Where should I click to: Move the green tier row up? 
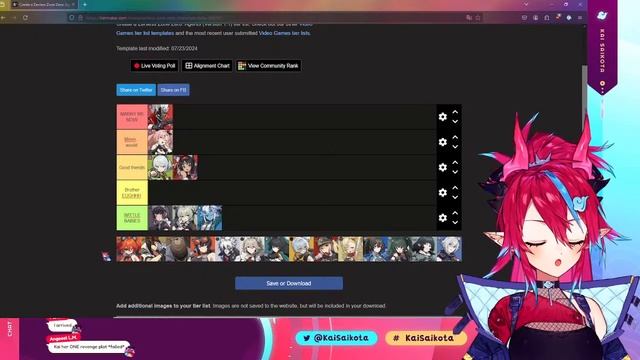(455, 213)
